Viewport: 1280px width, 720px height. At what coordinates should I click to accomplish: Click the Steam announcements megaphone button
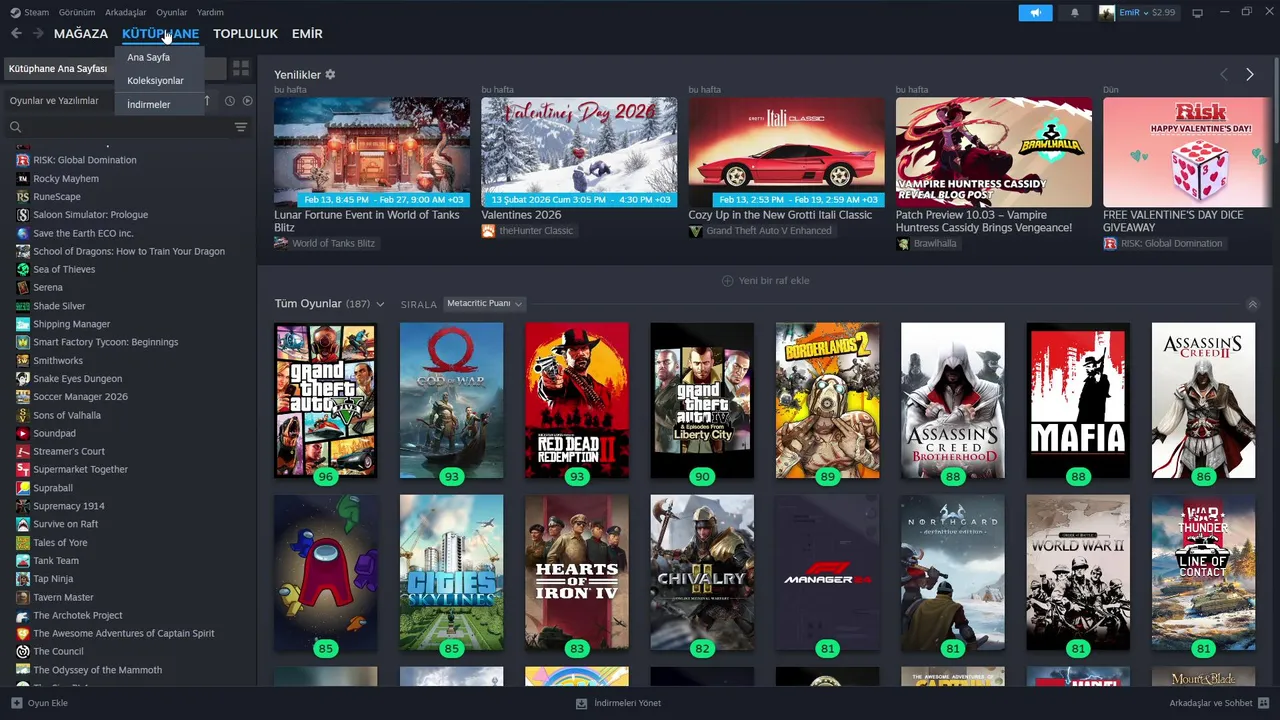pos(1035,13)
